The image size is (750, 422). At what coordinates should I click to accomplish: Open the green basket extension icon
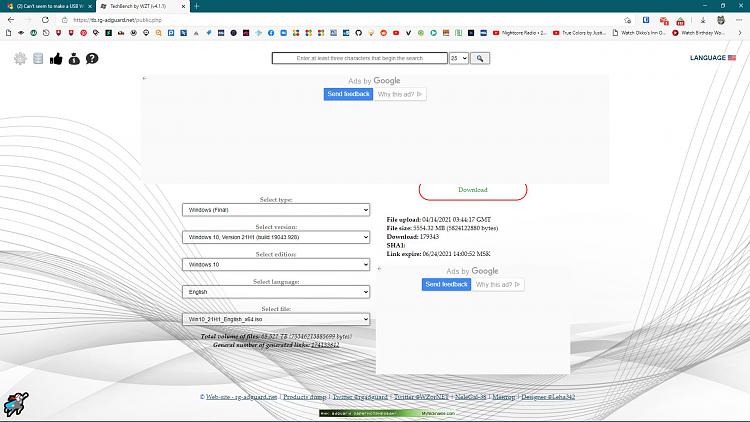(x=680, y=21)
